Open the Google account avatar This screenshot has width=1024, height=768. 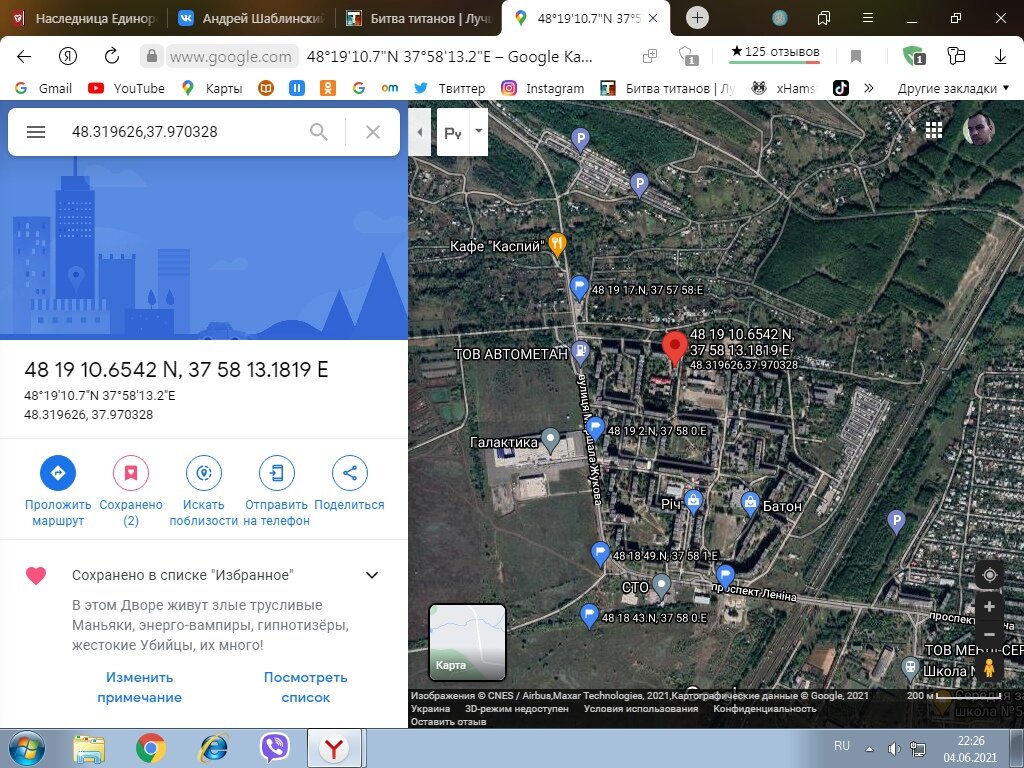coord(978,129)
